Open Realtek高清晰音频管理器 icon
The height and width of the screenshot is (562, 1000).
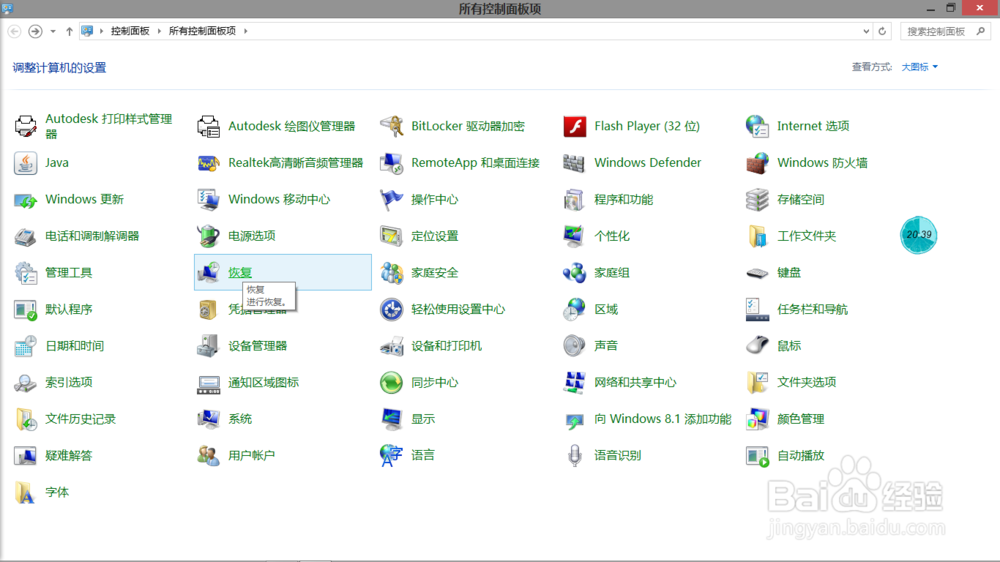tap(209, 163)
